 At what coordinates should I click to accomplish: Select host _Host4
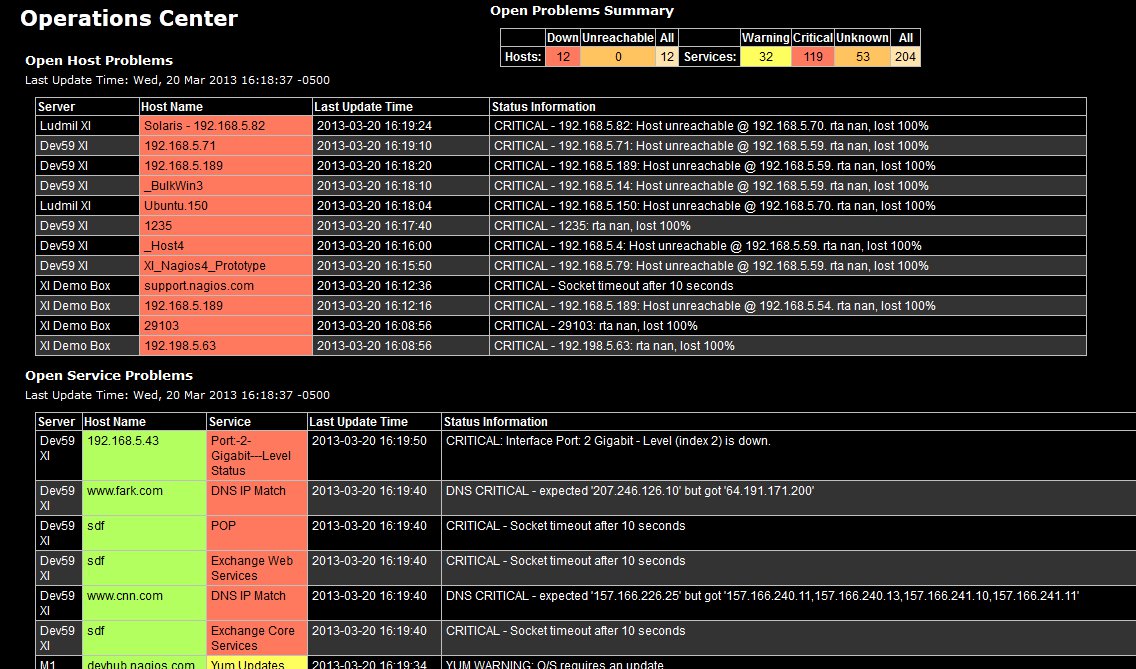pyautogui.click(x=164, y=246)
